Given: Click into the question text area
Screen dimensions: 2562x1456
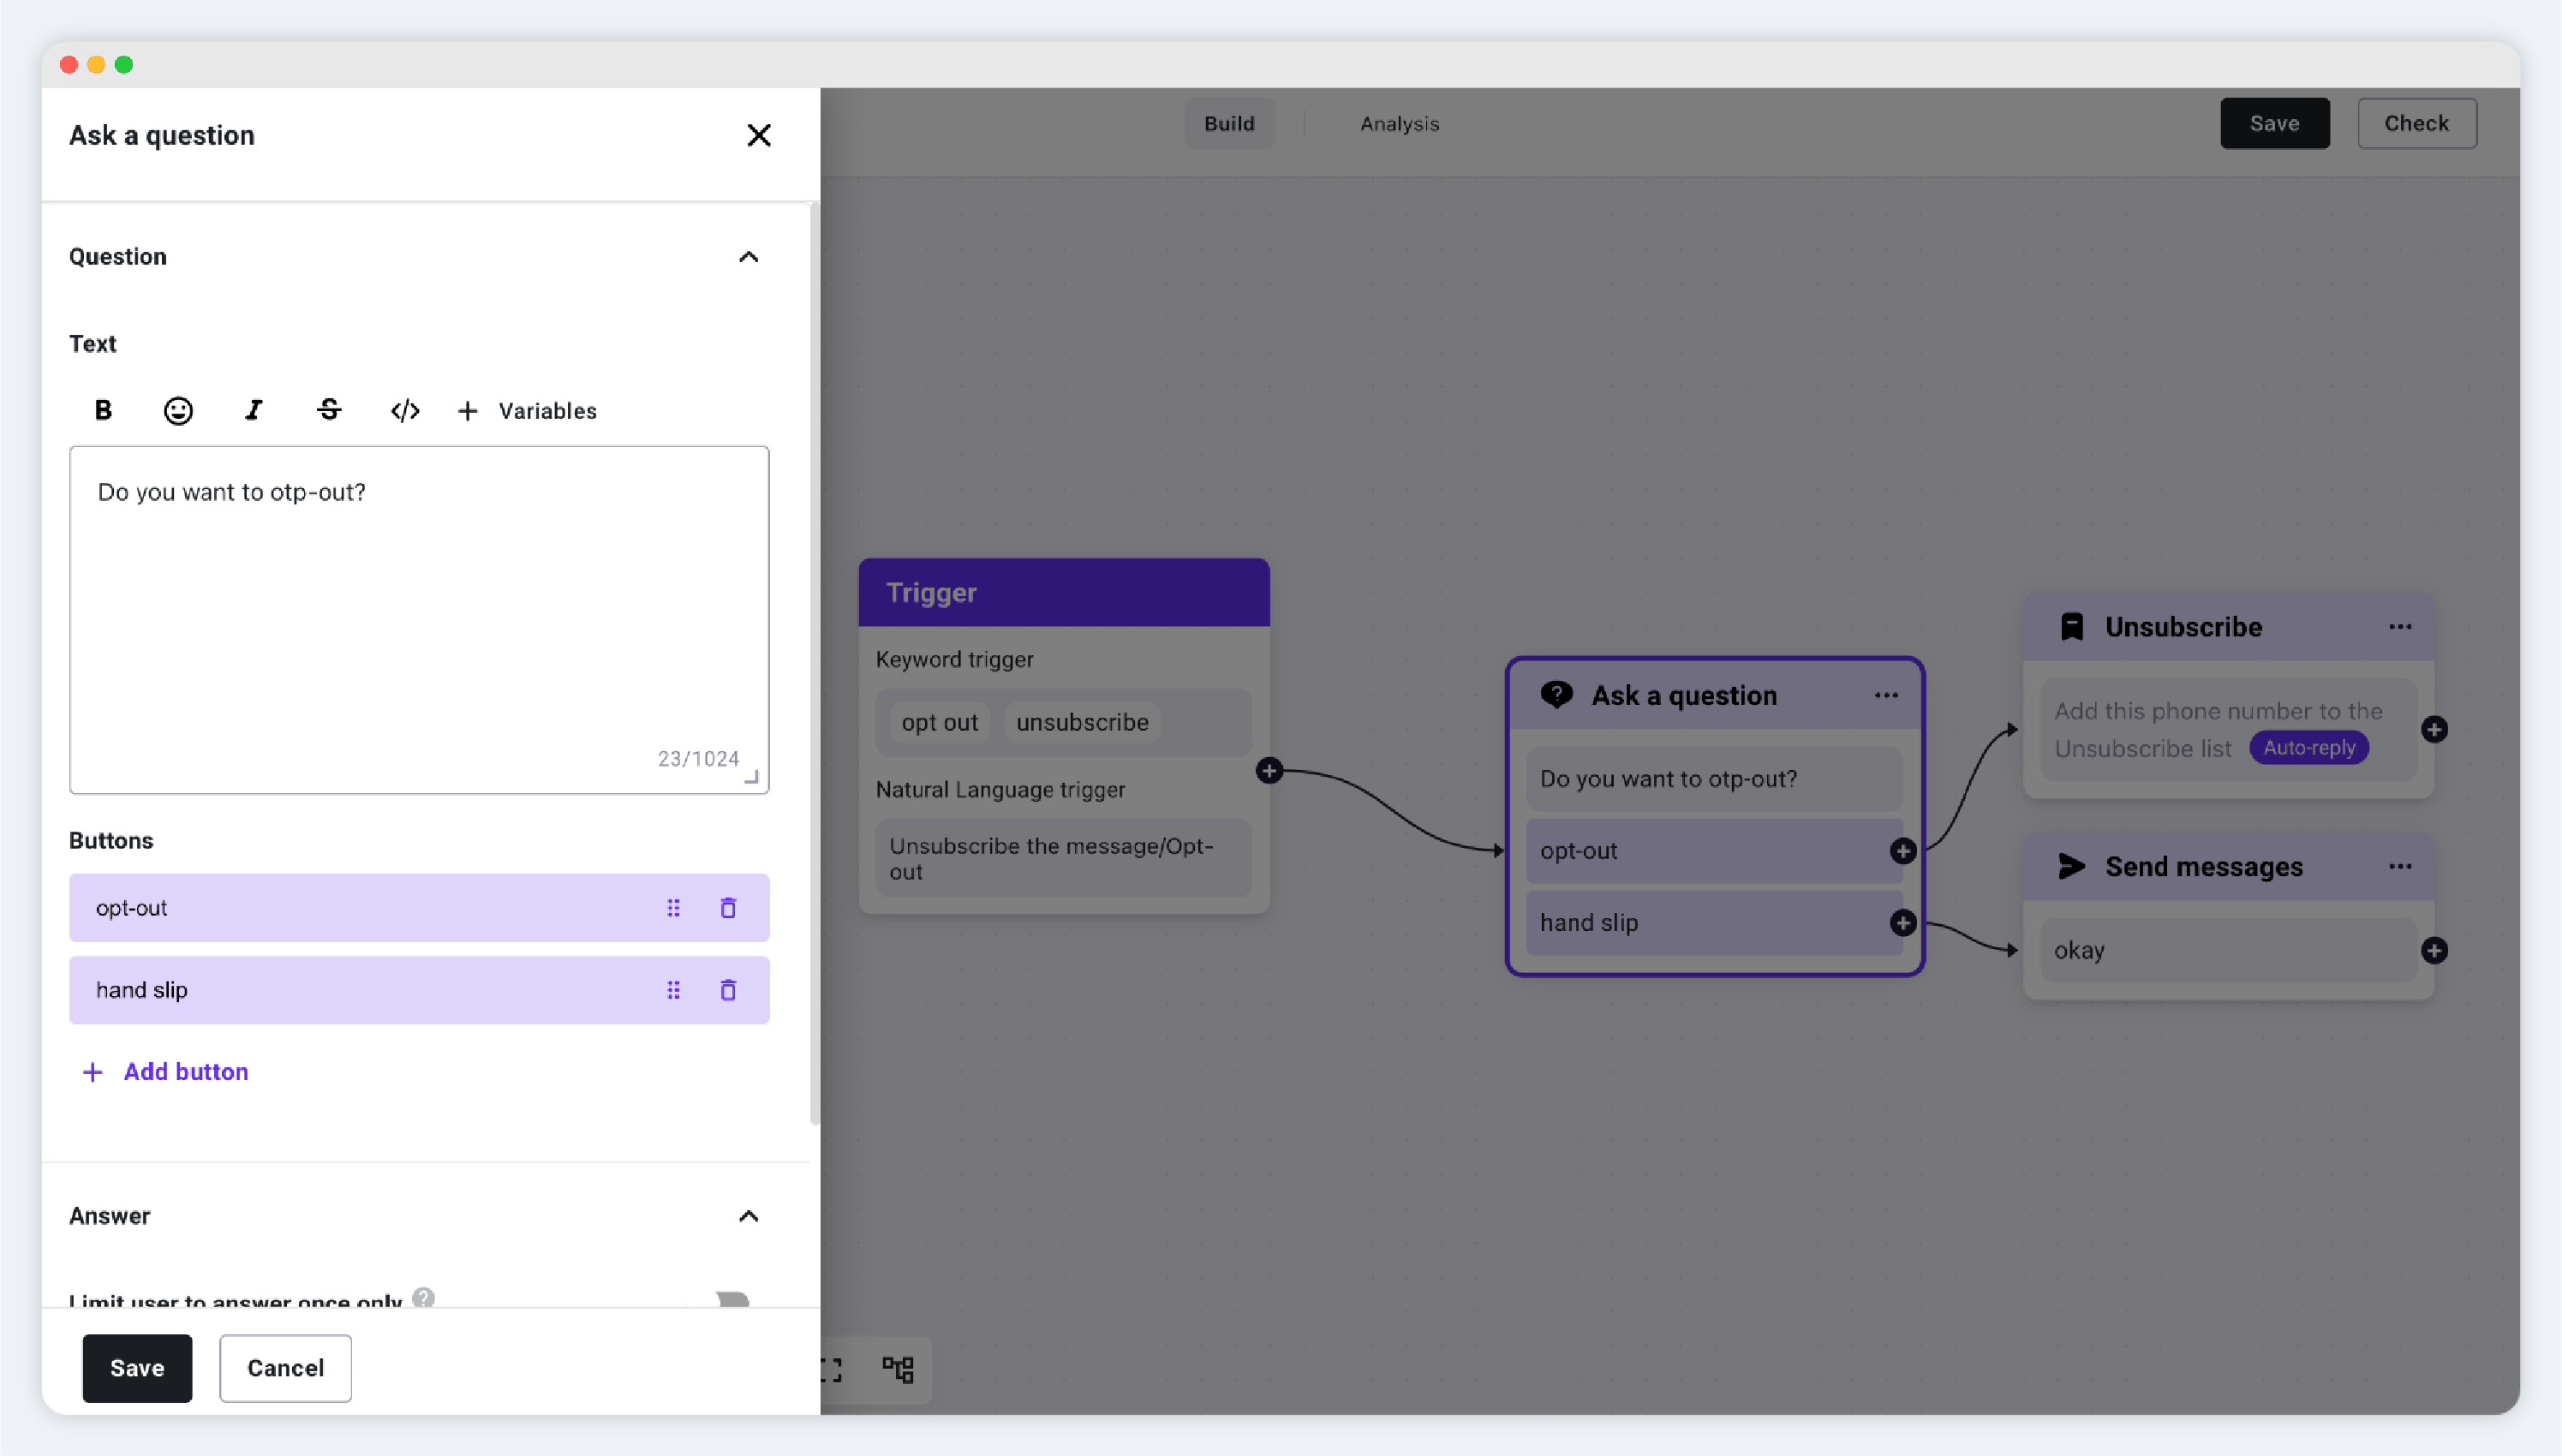Looking at the screenshot, I should (x=418, y=620).
